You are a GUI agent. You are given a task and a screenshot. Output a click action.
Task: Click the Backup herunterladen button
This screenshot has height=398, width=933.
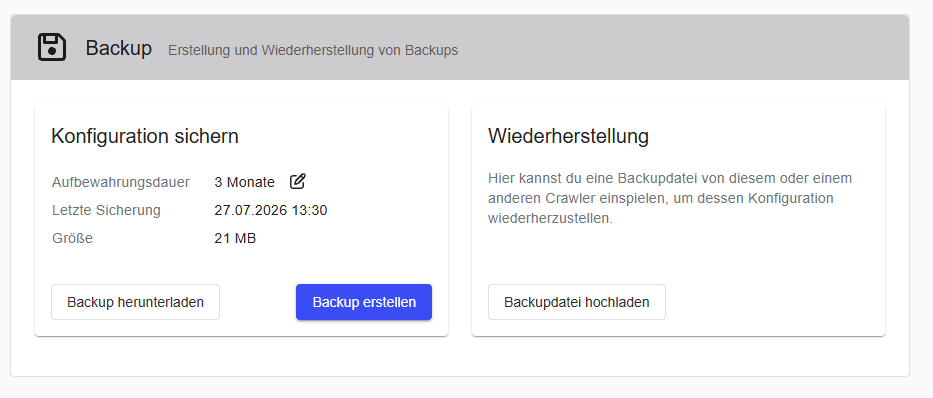pyautogui.click(x=135, y=302)
